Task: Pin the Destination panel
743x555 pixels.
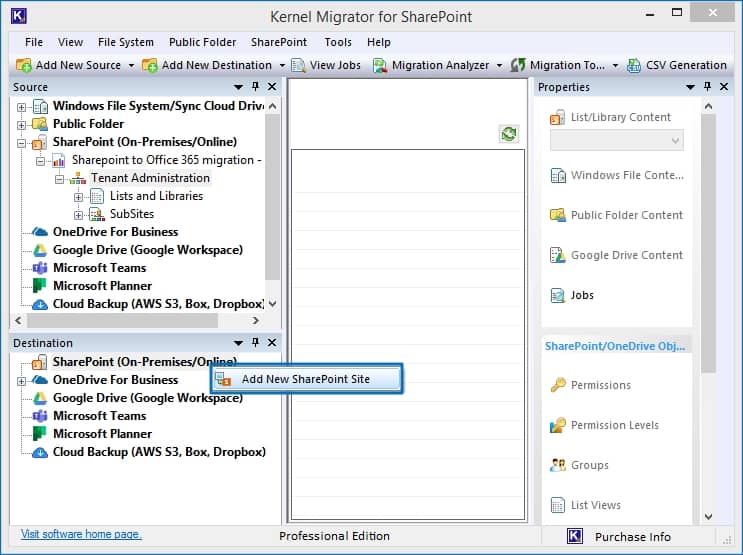Action: [x=255, y=342]
